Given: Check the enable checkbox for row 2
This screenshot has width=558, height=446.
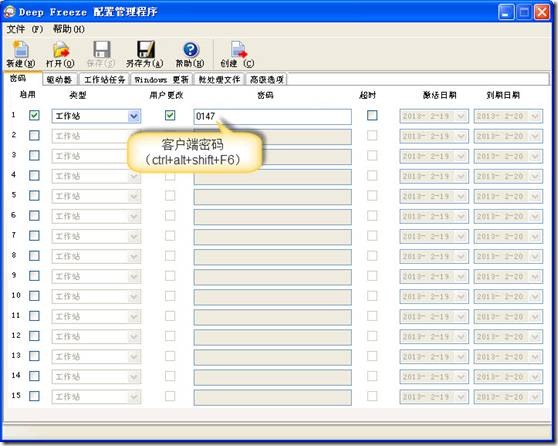Looking at the screenshot, I should tap(34, 135).
